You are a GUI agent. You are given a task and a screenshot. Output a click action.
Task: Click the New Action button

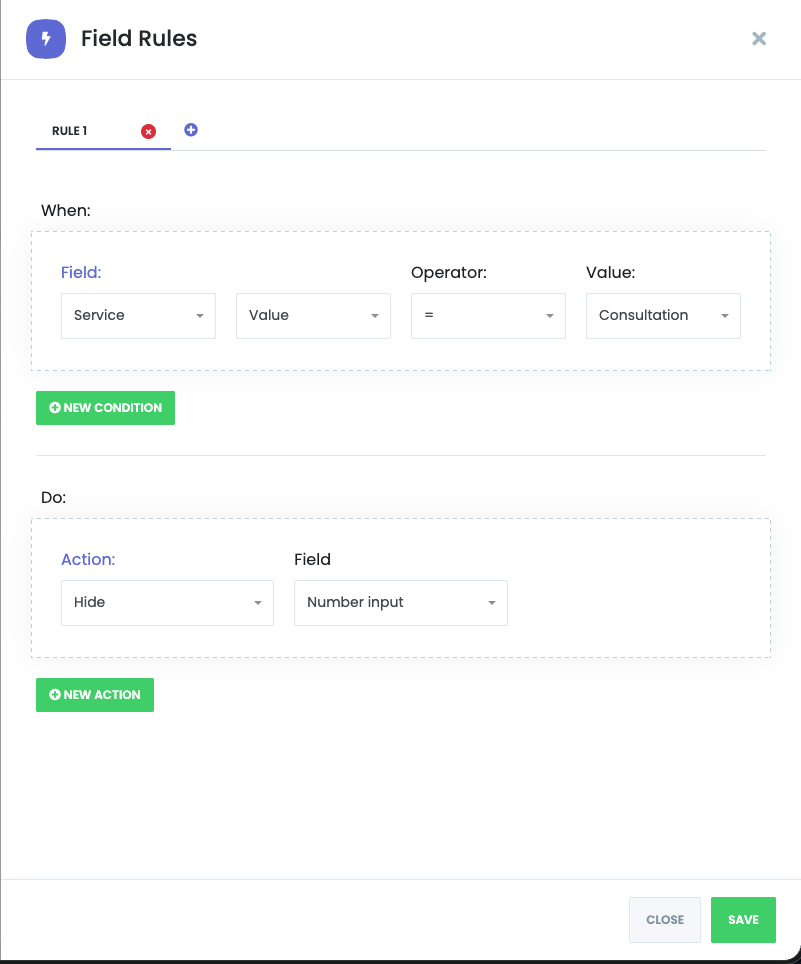pyautogui.click(x=95, y=695)
